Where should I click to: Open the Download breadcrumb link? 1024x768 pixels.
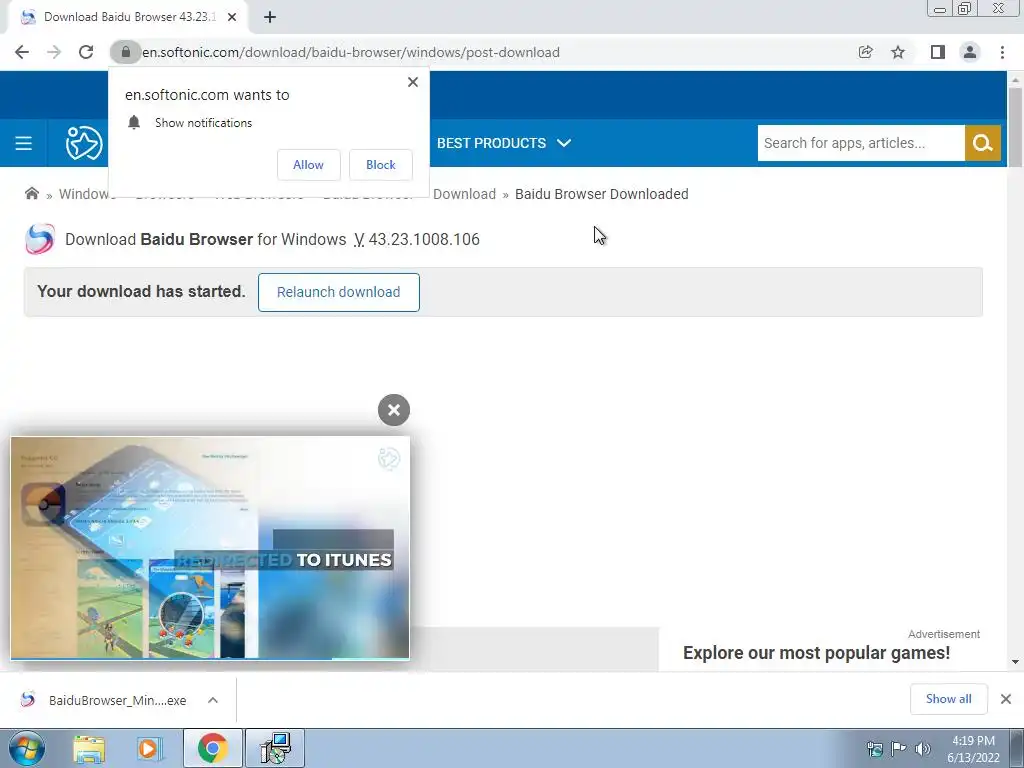tap(464, 194)
